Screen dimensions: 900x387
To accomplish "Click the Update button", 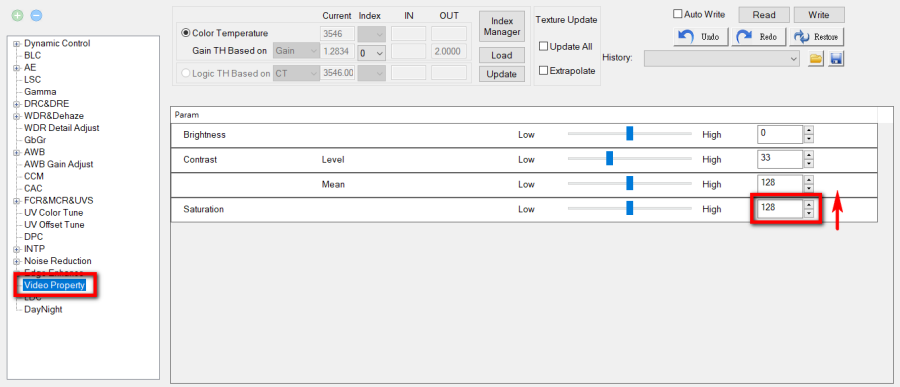I will [502, 74].
